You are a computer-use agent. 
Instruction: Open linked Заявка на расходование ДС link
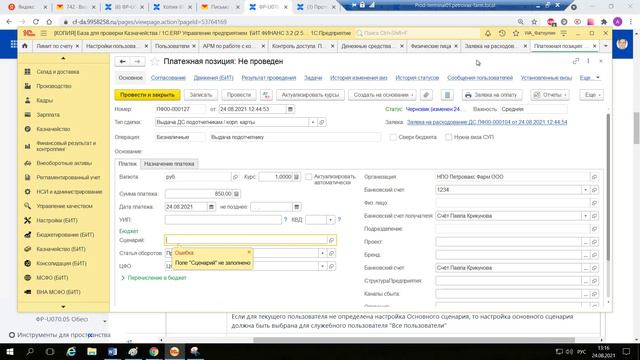point(487,122)
